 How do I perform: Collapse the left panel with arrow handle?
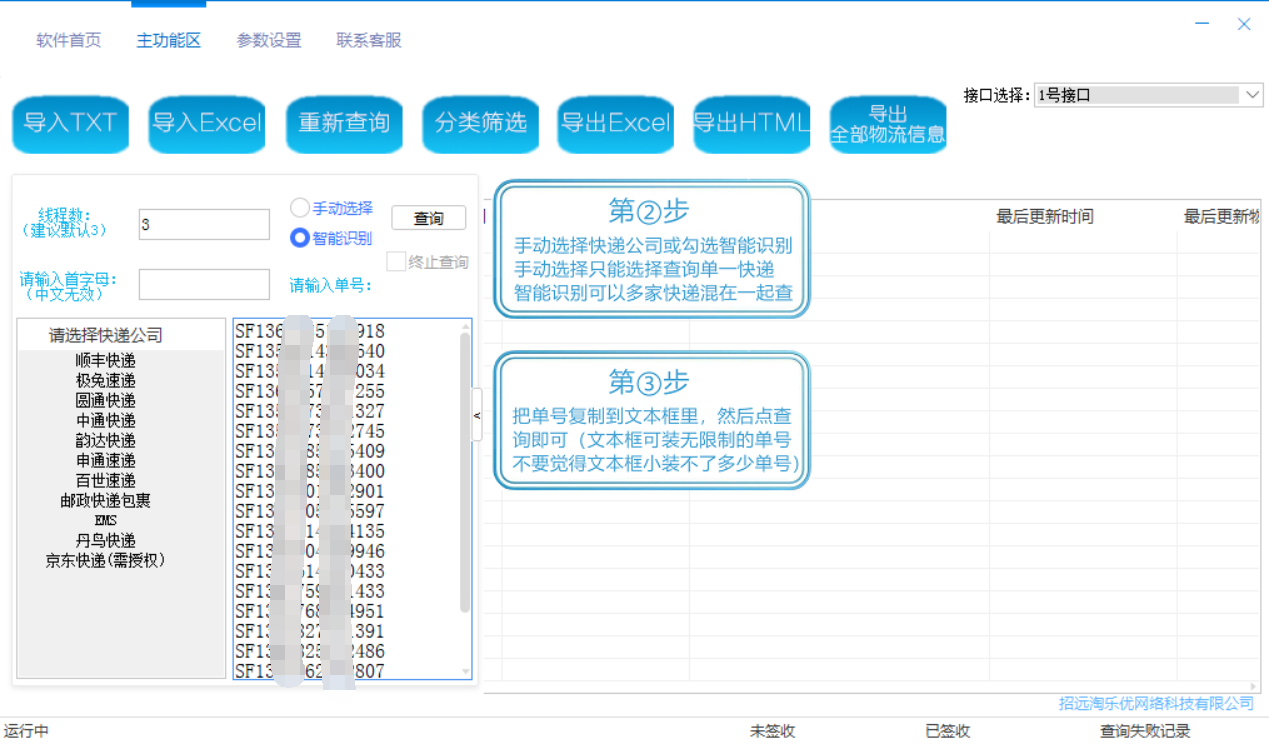pos(477,415)
